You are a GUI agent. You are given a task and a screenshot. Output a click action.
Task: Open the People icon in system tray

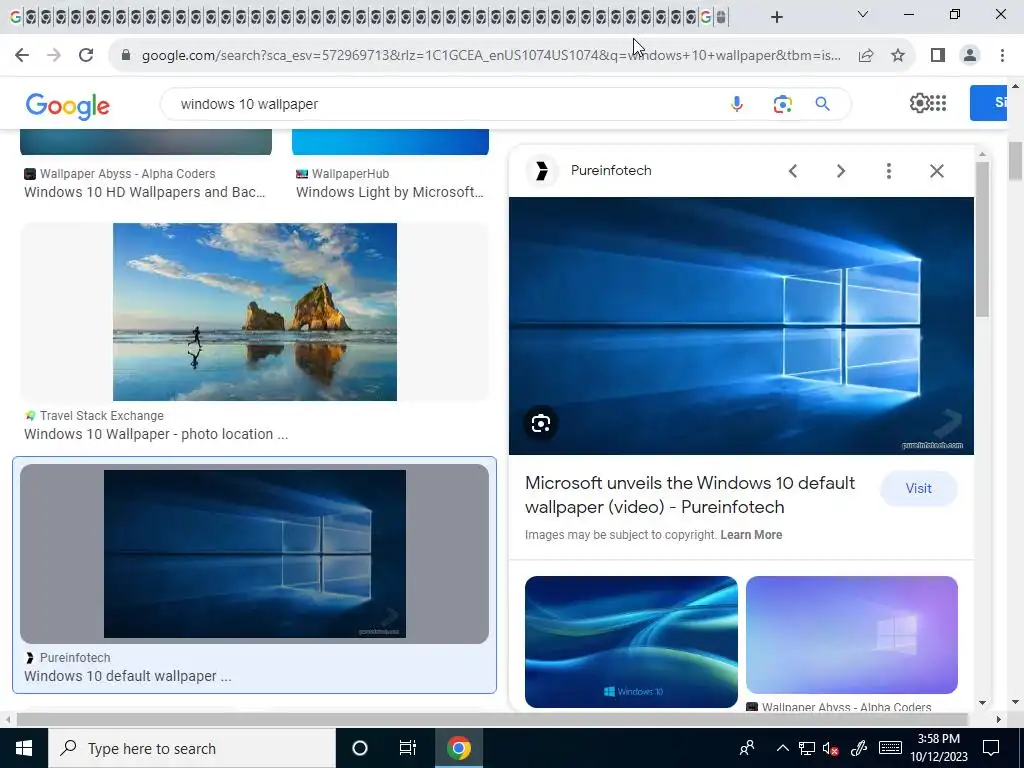[746, 748]
